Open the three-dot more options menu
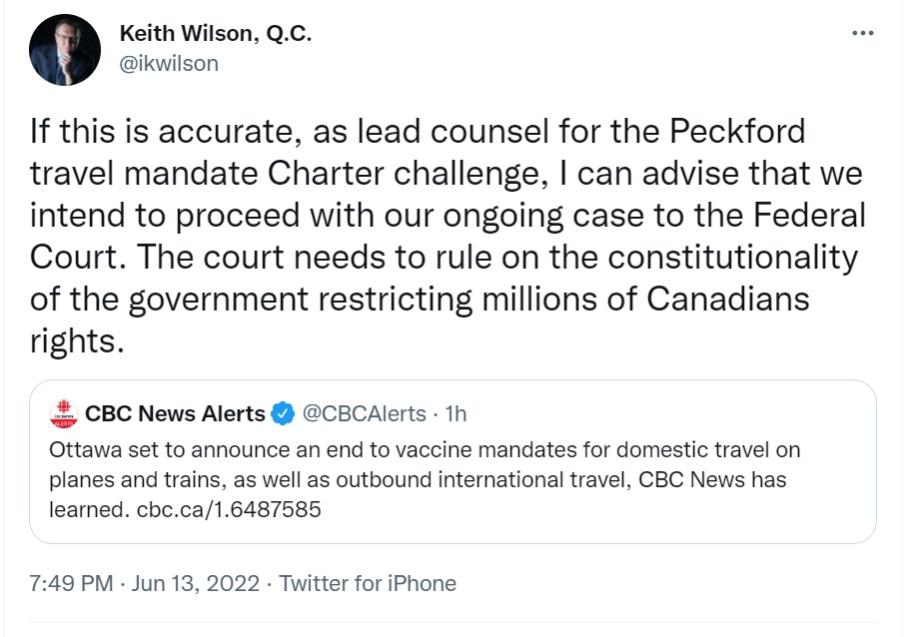 [861, 33]
